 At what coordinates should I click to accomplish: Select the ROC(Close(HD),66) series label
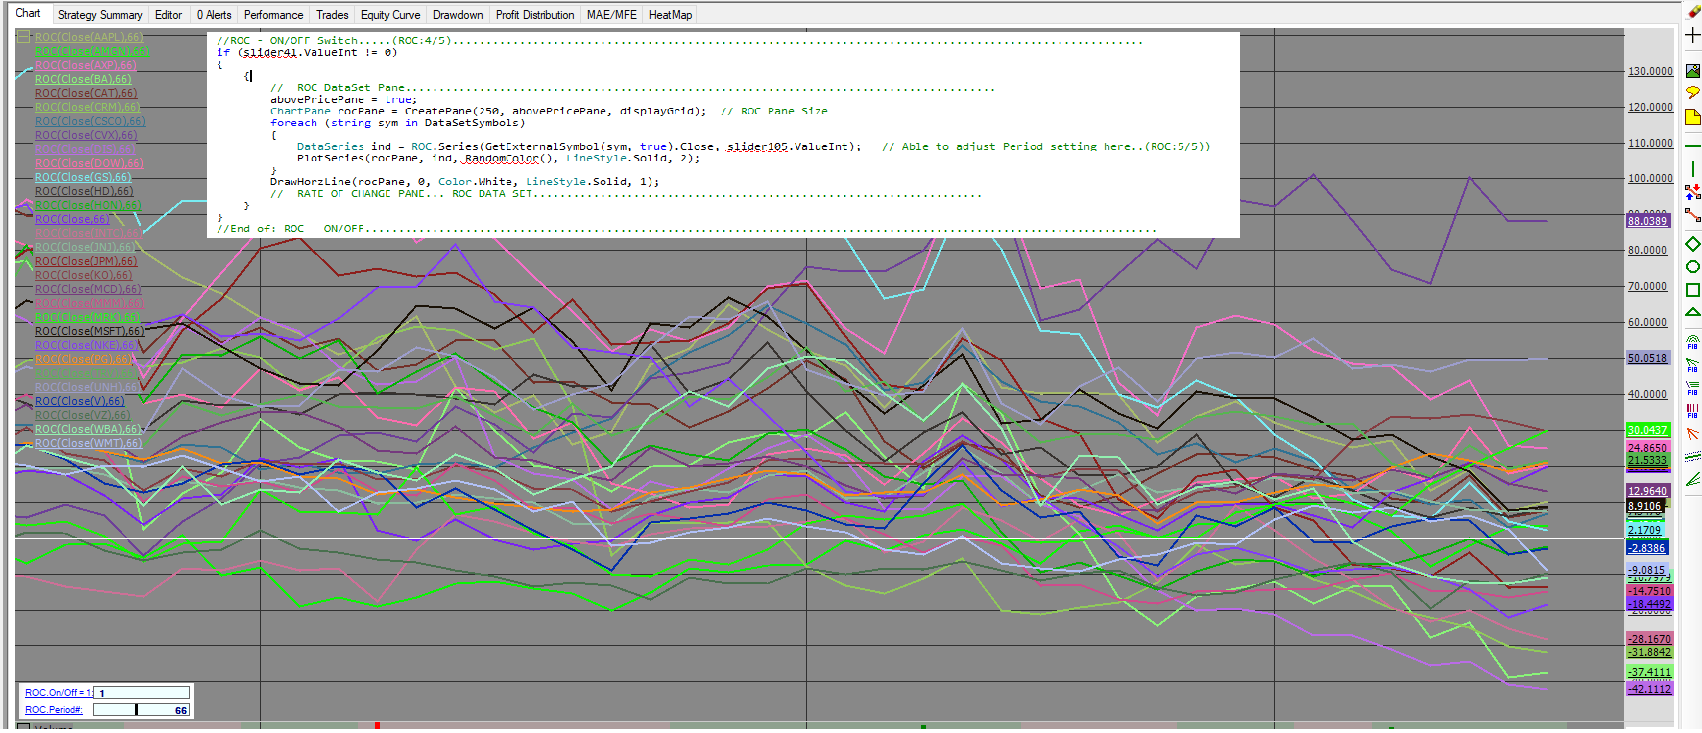(84, 191)
